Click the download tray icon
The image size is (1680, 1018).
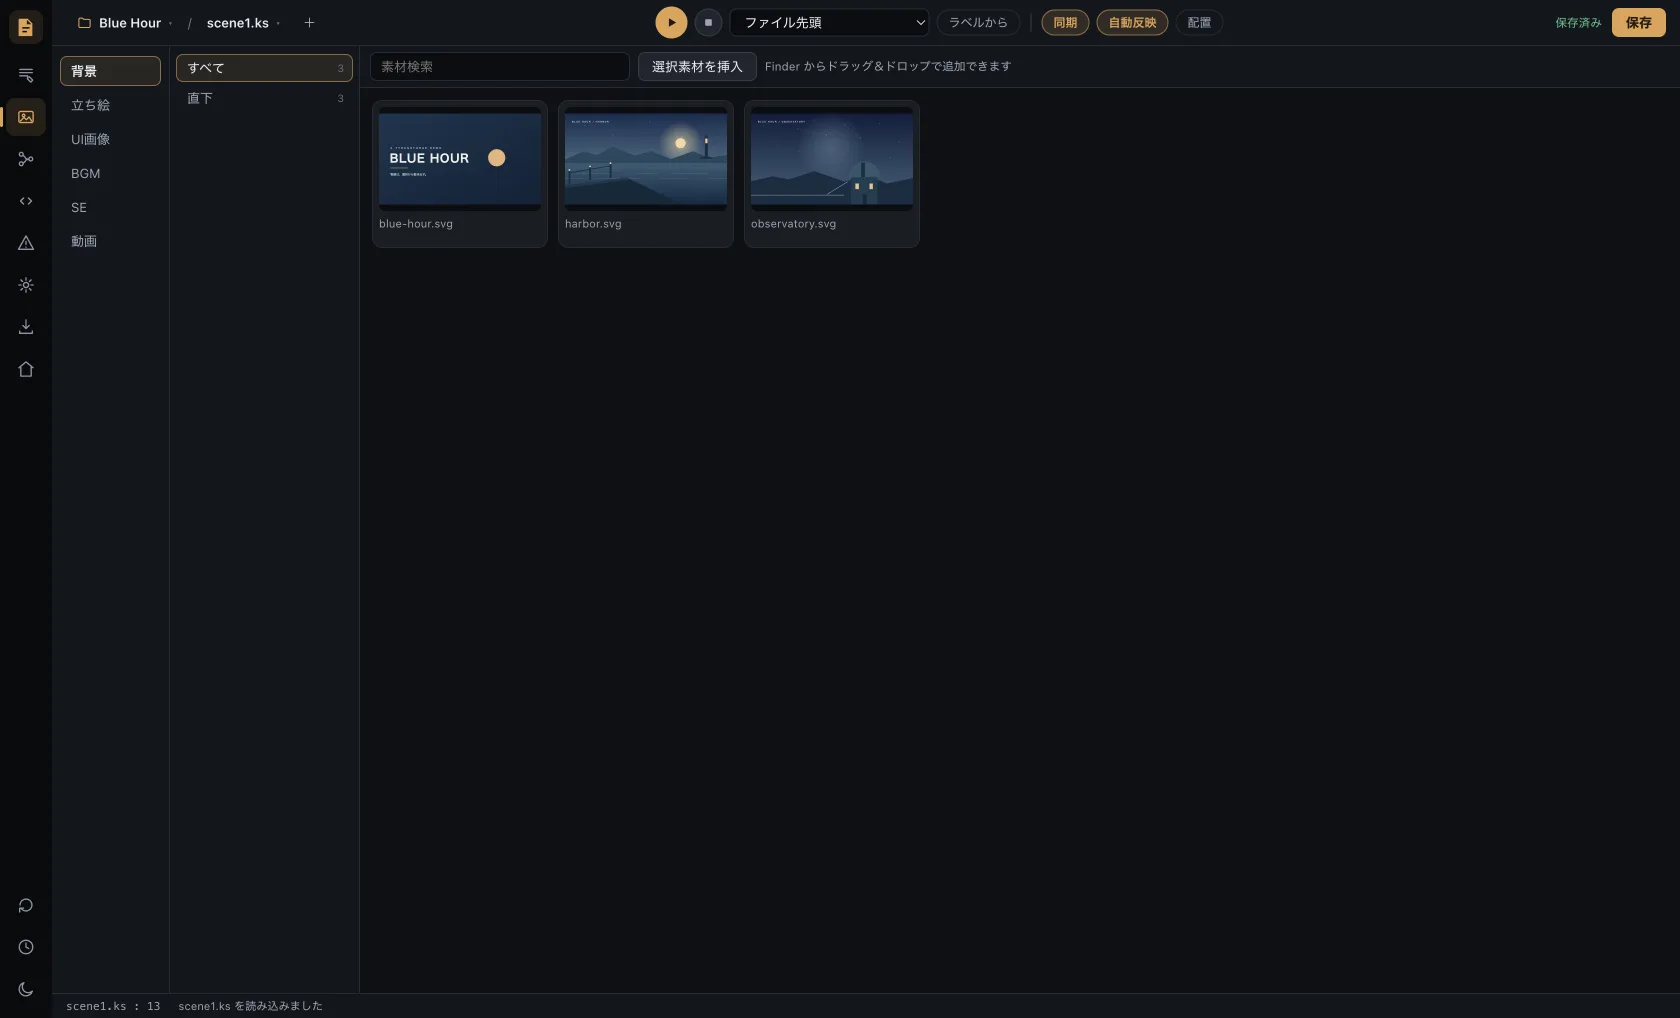click(x=26, y=327)
